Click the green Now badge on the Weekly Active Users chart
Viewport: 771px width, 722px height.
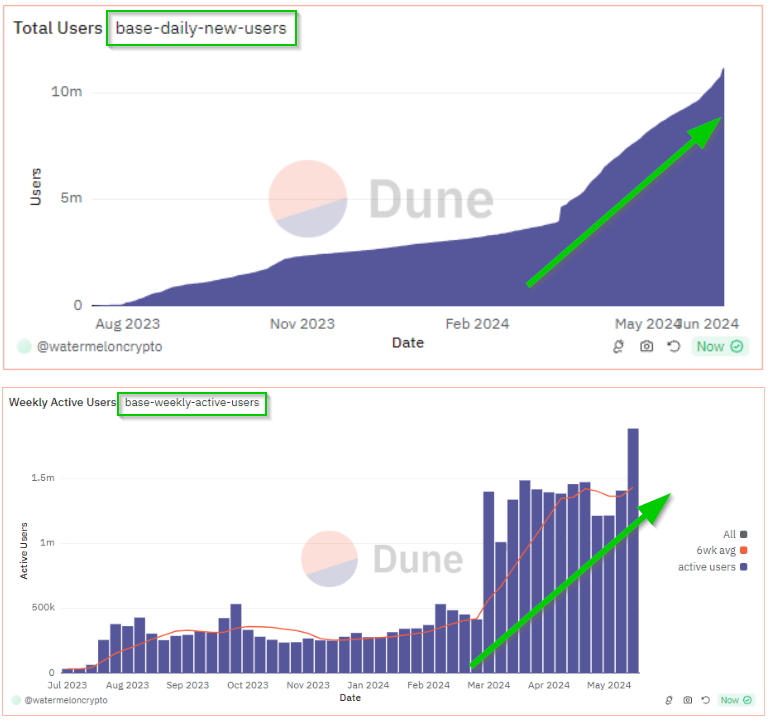coord(736,700)
